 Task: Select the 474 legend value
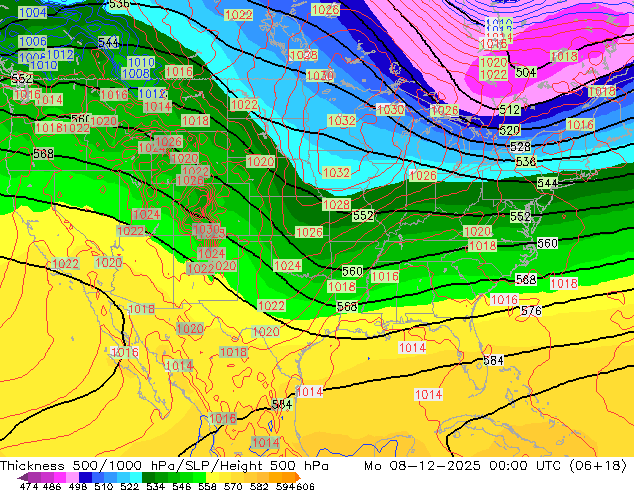tap(29, 486)
